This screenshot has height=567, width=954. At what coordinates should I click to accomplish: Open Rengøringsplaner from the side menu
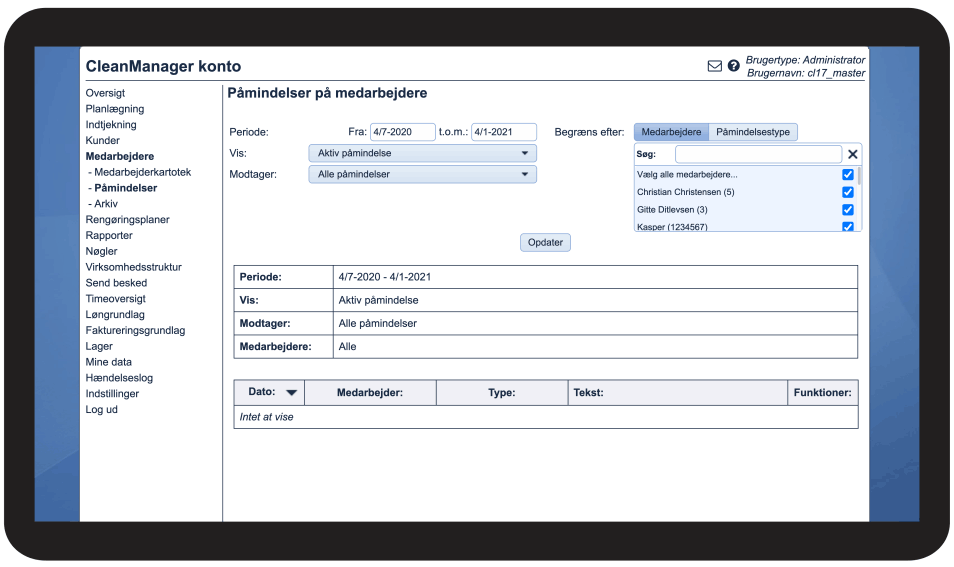tap(127, 220)
